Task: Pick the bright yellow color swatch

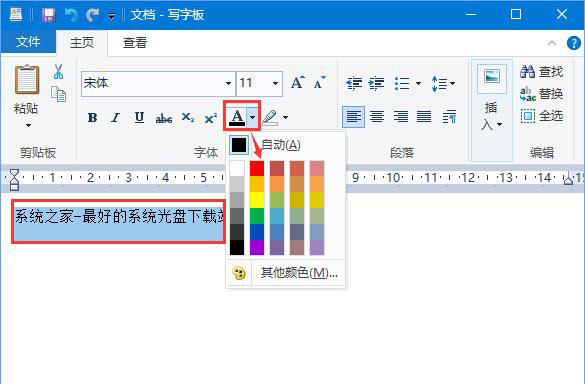Action: tap(257, 200)
